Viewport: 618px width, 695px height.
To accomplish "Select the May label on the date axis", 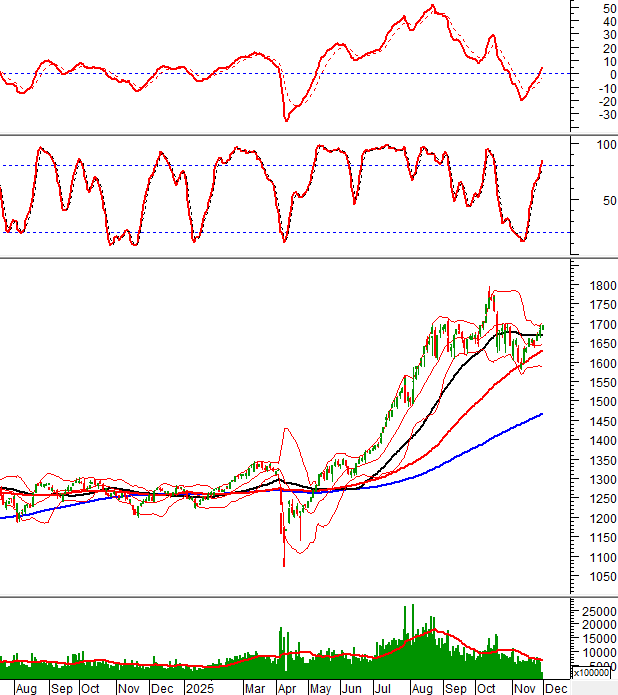I will [320, 689].
